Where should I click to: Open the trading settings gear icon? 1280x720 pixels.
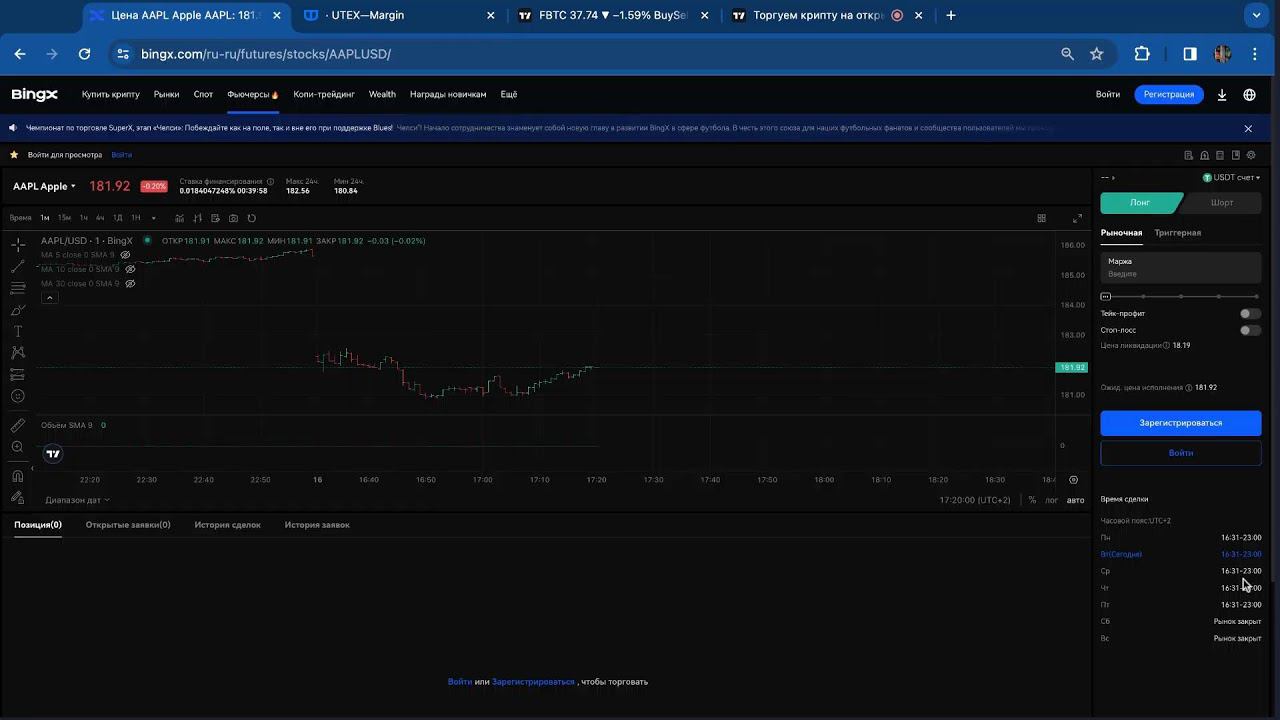pos(1251,155)
